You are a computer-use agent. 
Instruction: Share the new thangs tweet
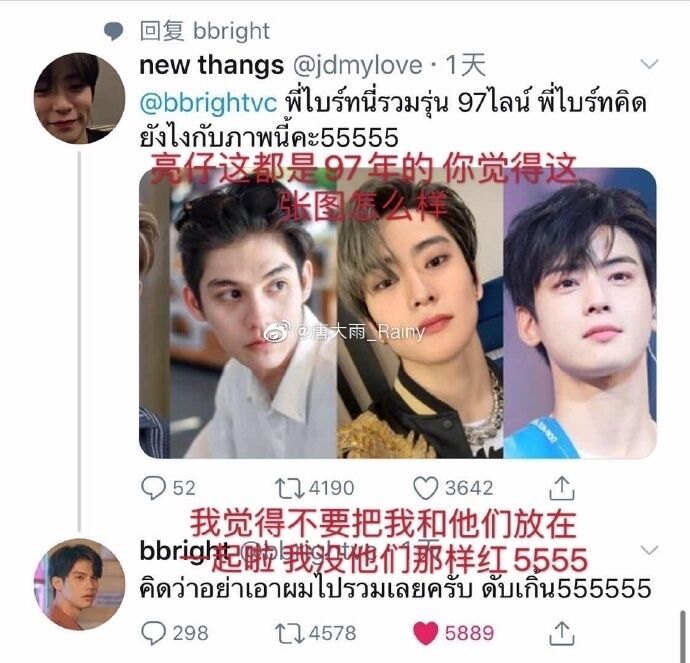pyautogui.click(x=562, y=487)
